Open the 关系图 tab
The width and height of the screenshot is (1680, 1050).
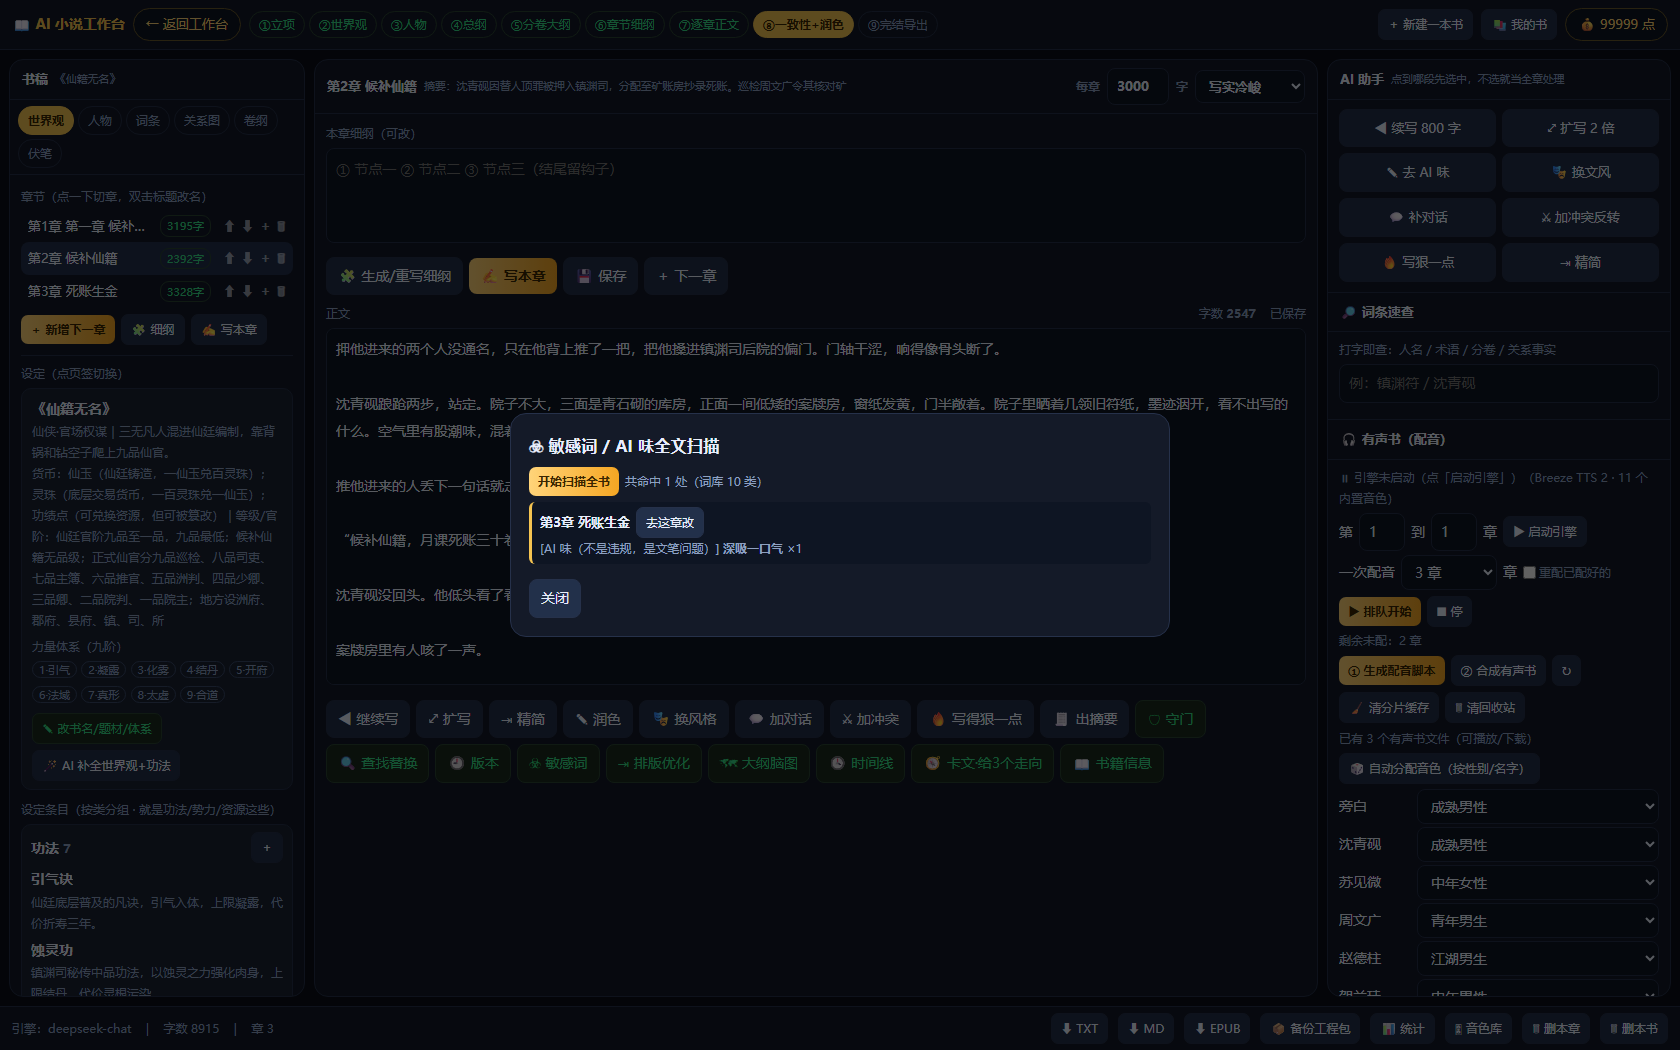(202, 121)
